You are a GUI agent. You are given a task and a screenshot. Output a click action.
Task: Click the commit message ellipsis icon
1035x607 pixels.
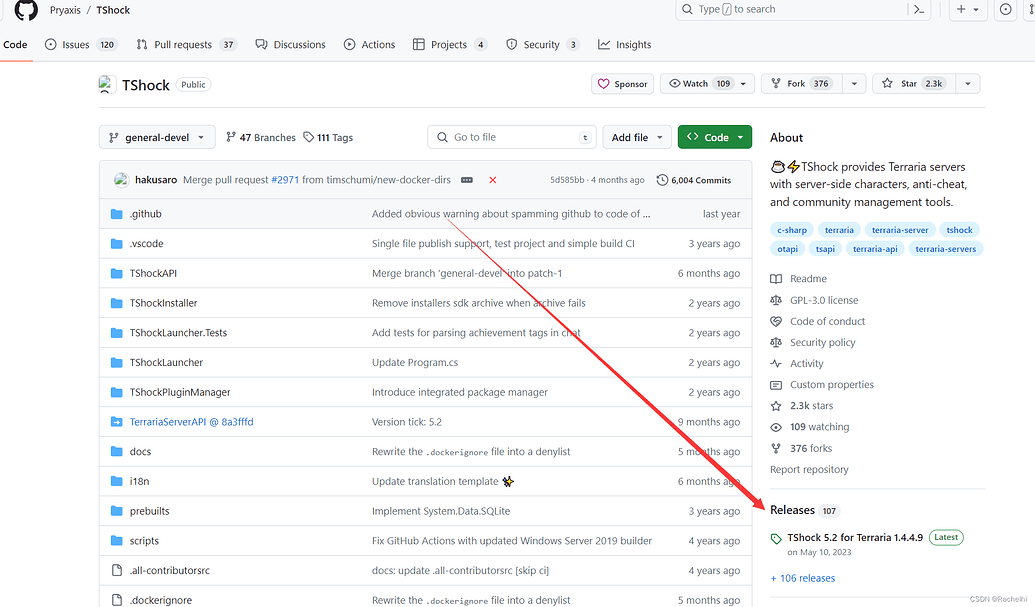[467, 180]
